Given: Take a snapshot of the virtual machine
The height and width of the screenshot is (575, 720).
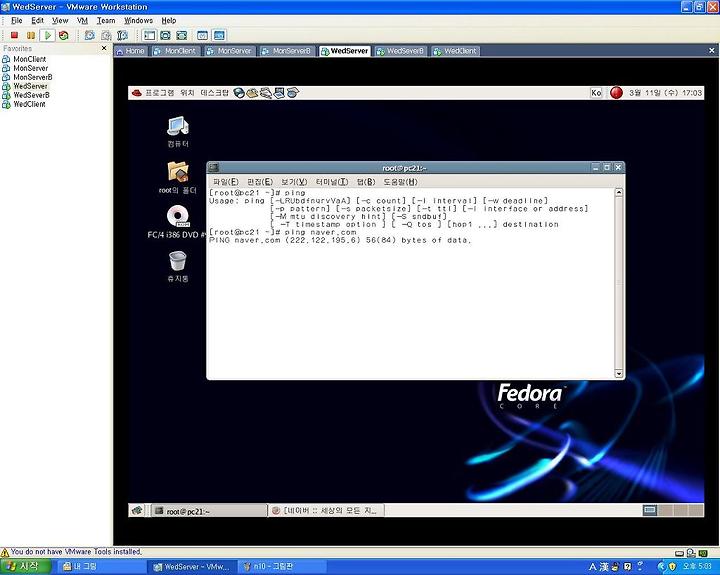Looking at the screenshot, I should pyautogui.click(x=90, y=35).
